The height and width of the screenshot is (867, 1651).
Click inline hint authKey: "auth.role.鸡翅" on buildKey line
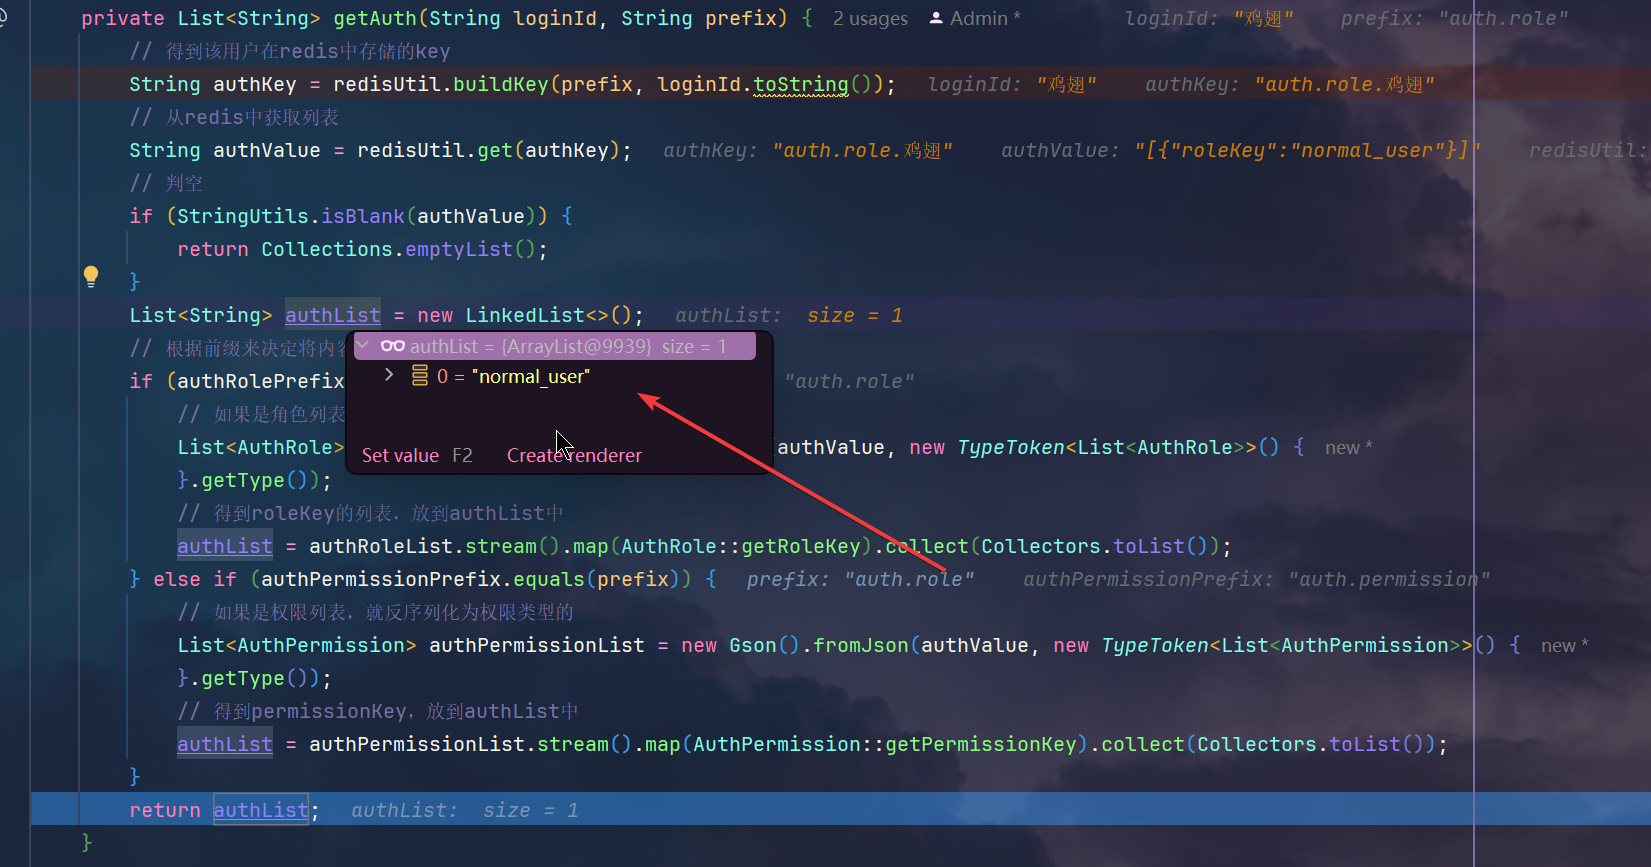pos(1290,84)
